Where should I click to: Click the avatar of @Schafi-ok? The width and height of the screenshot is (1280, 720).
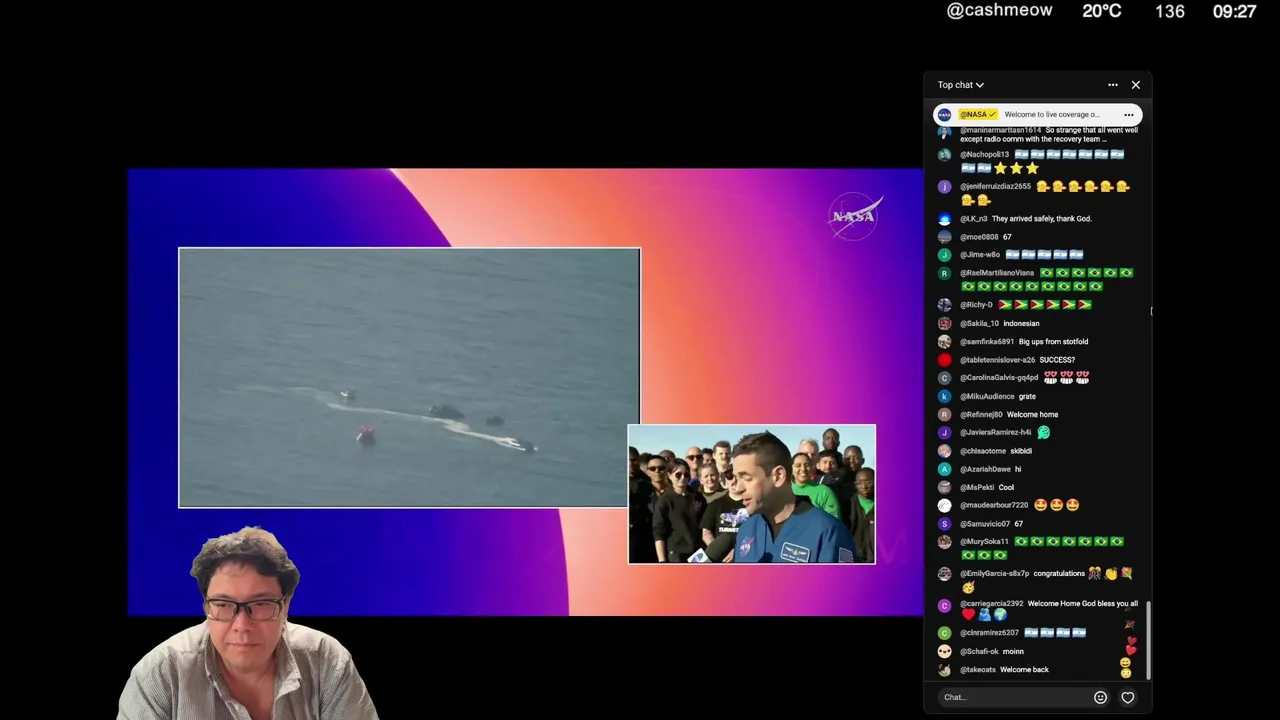[x=944, y=651]
